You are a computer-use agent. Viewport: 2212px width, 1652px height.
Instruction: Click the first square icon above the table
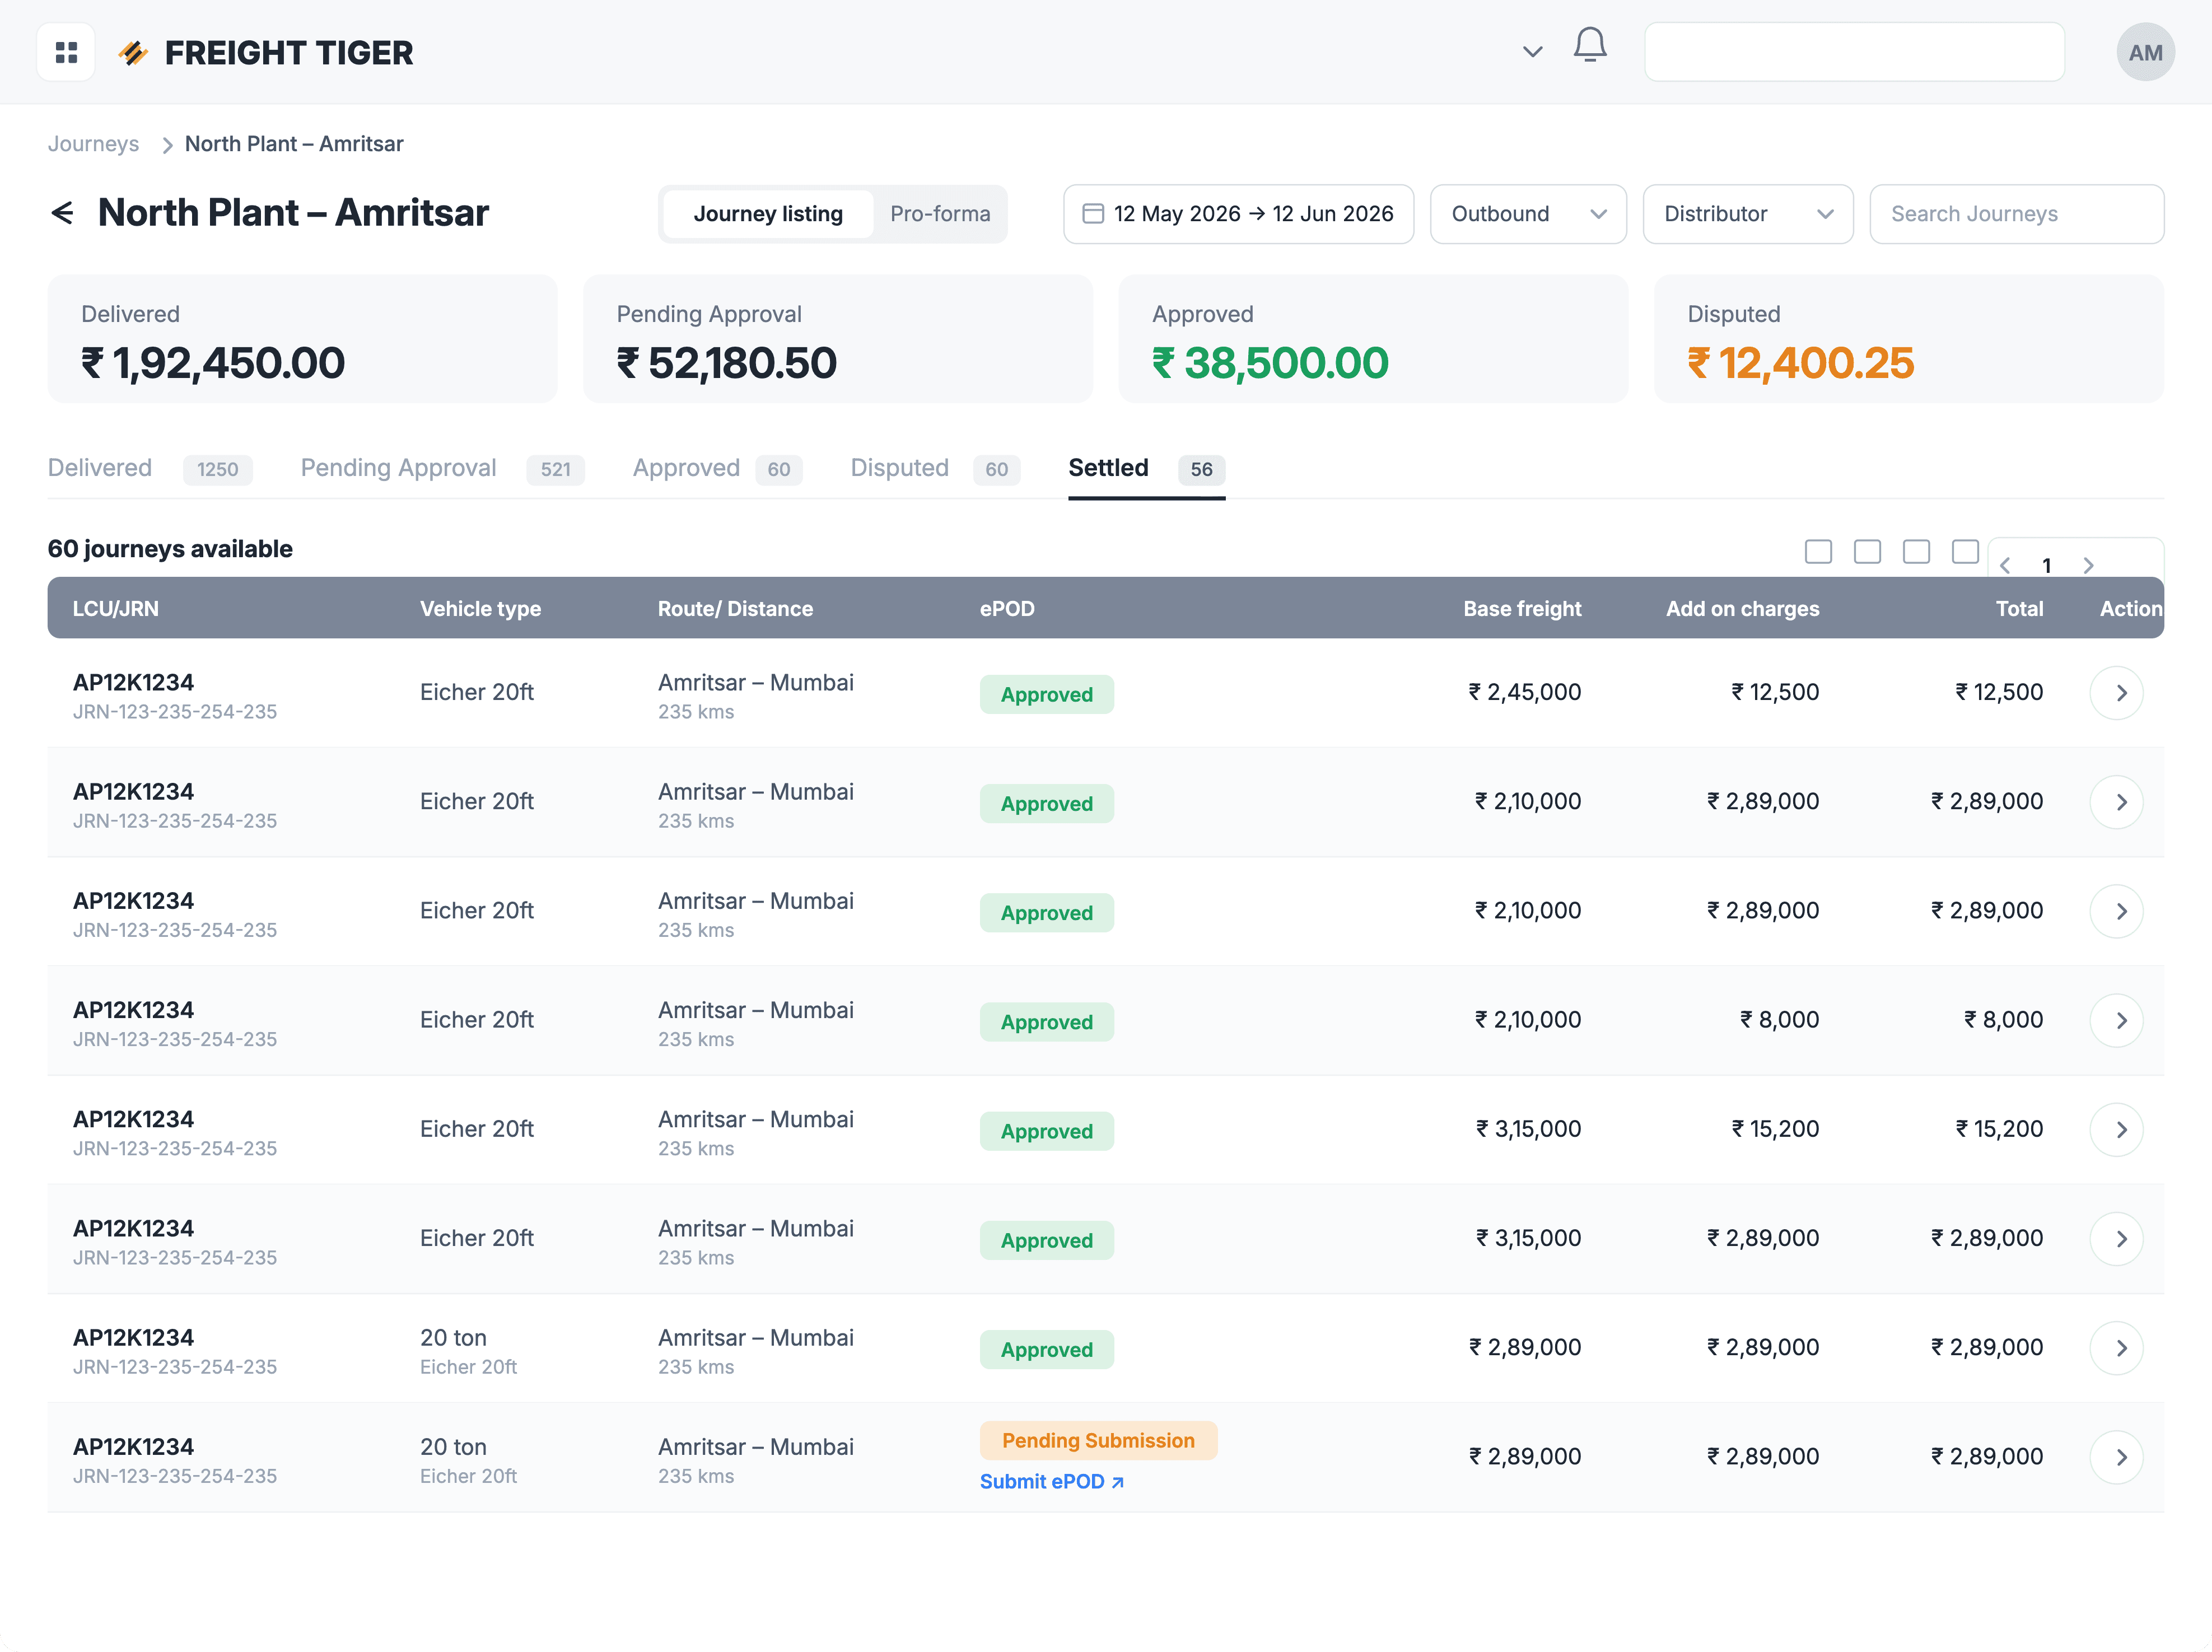click(x=1818, y=552)
